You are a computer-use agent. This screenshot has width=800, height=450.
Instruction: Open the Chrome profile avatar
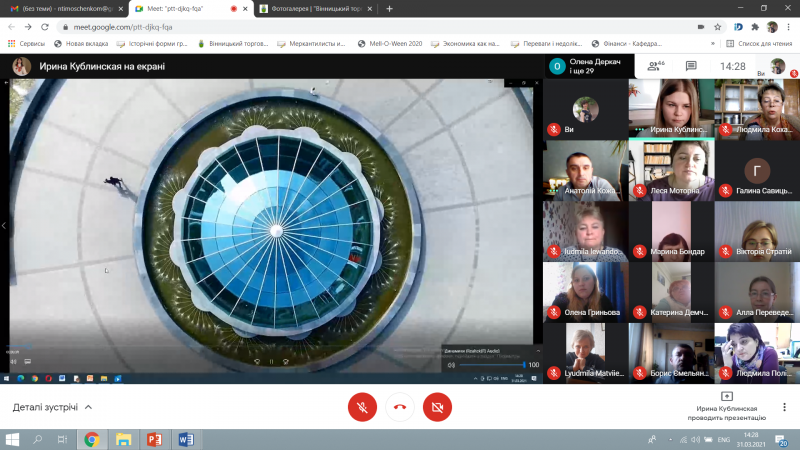(x=772, y=27)
